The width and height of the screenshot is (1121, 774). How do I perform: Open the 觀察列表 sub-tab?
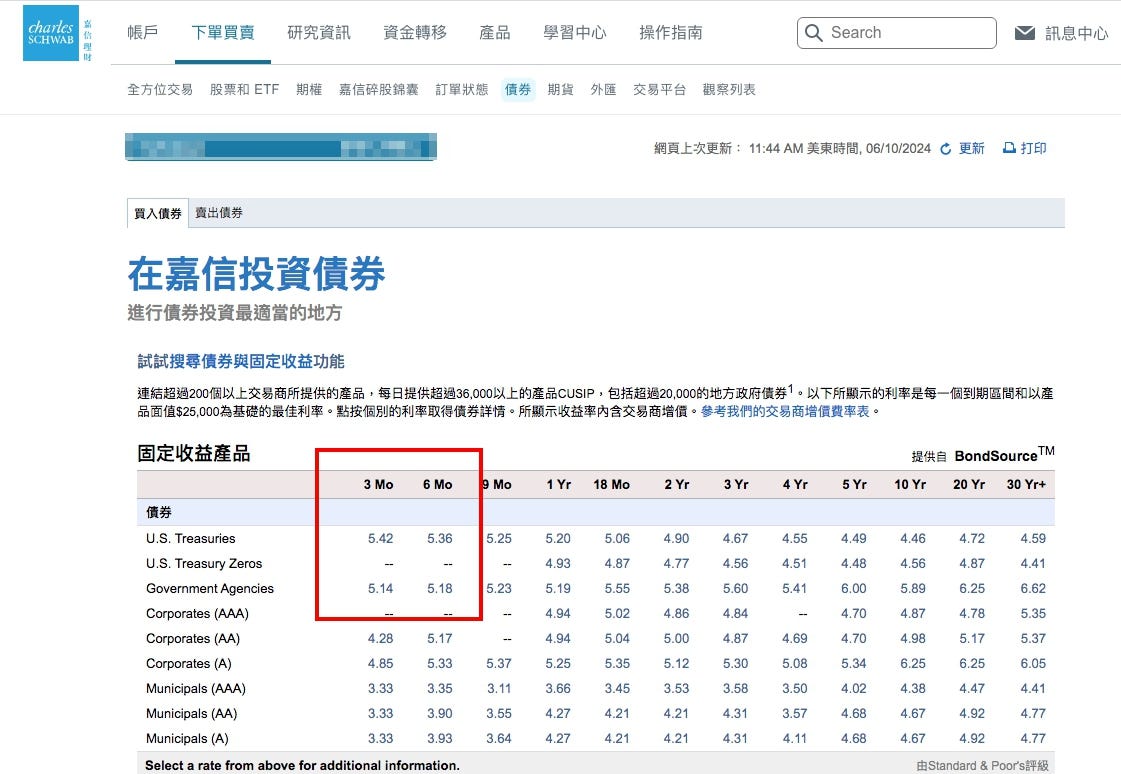coord(730,88)
